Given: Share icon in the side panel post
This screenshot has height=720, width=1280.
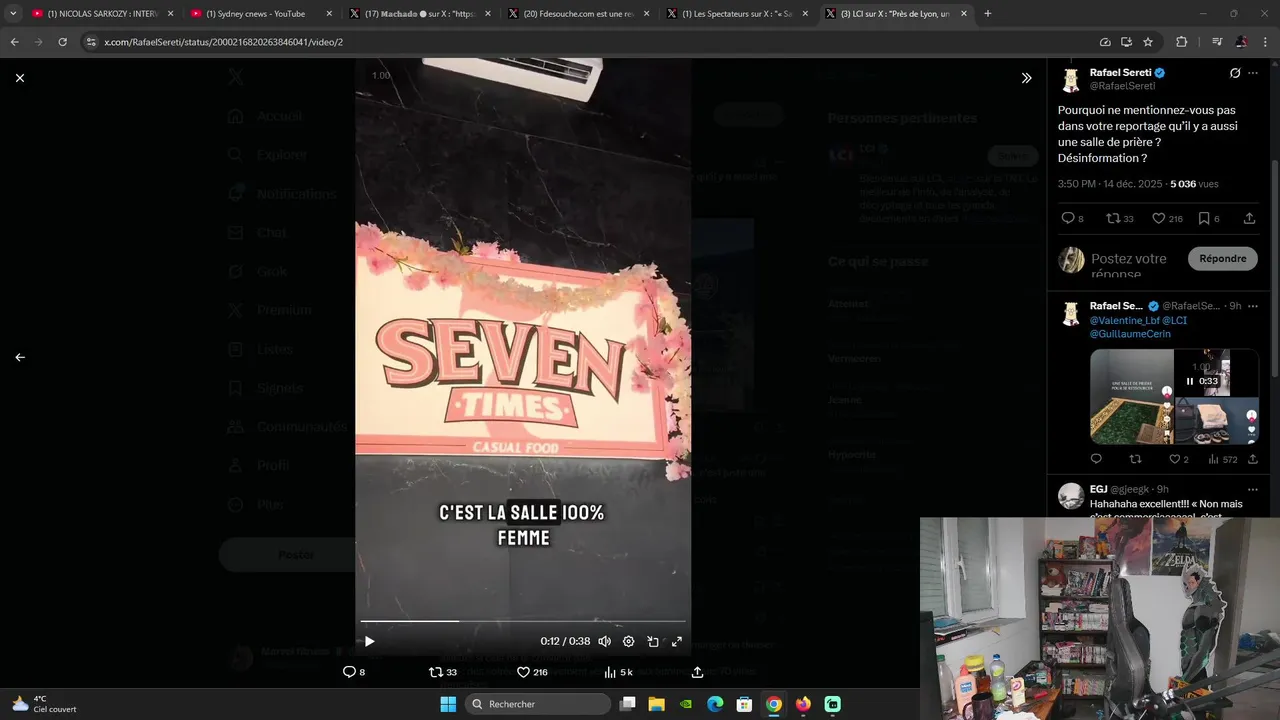Looking at the screenshot, I should point(1249,218).
